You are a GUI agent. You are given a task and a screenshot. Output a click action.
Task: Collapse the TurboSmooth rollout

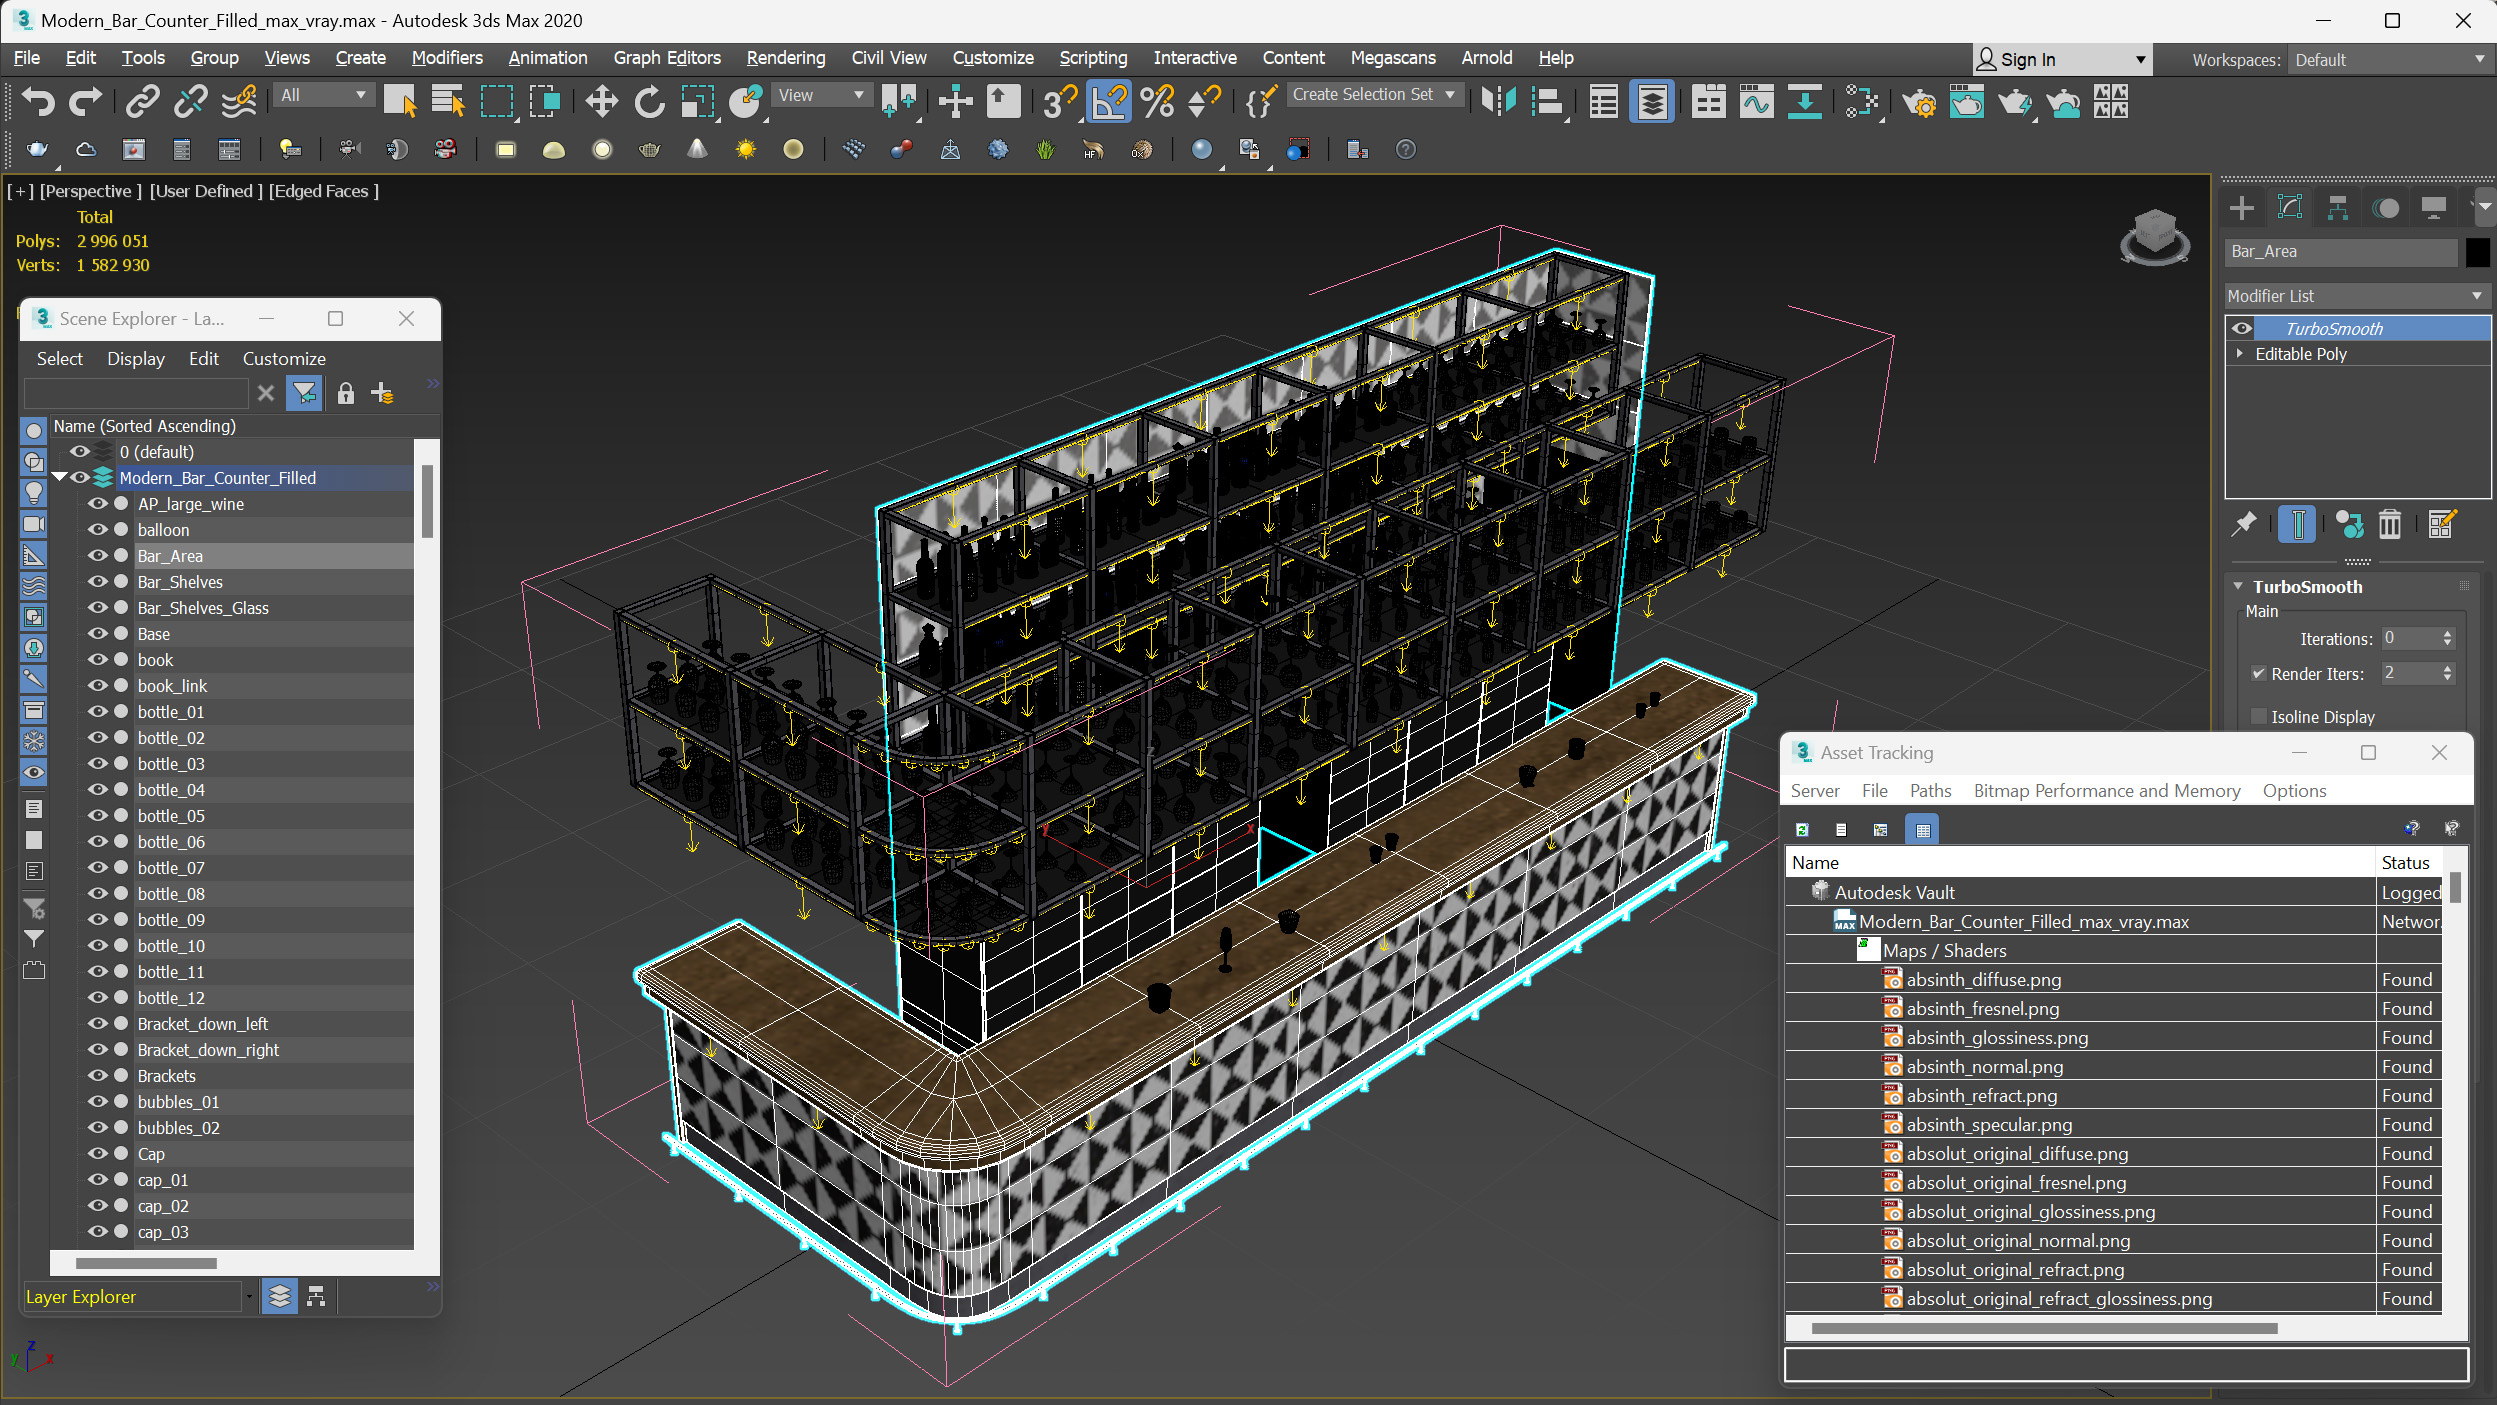[2238, 586]
